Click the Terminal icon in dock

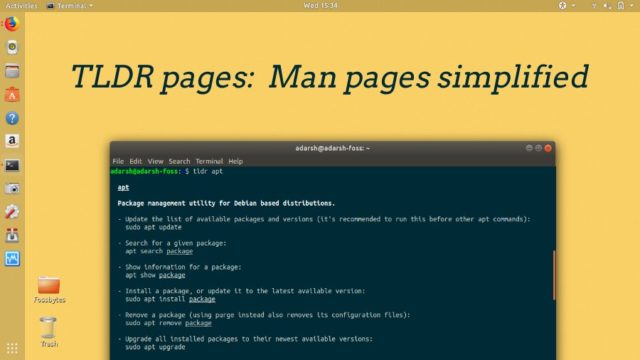[x=12, y=165]
